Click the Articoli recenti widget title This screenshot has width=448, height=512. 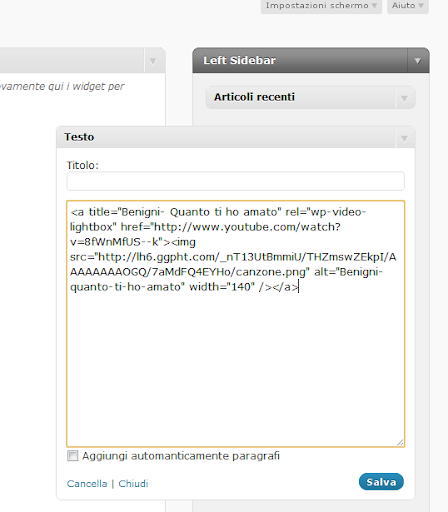254,97
